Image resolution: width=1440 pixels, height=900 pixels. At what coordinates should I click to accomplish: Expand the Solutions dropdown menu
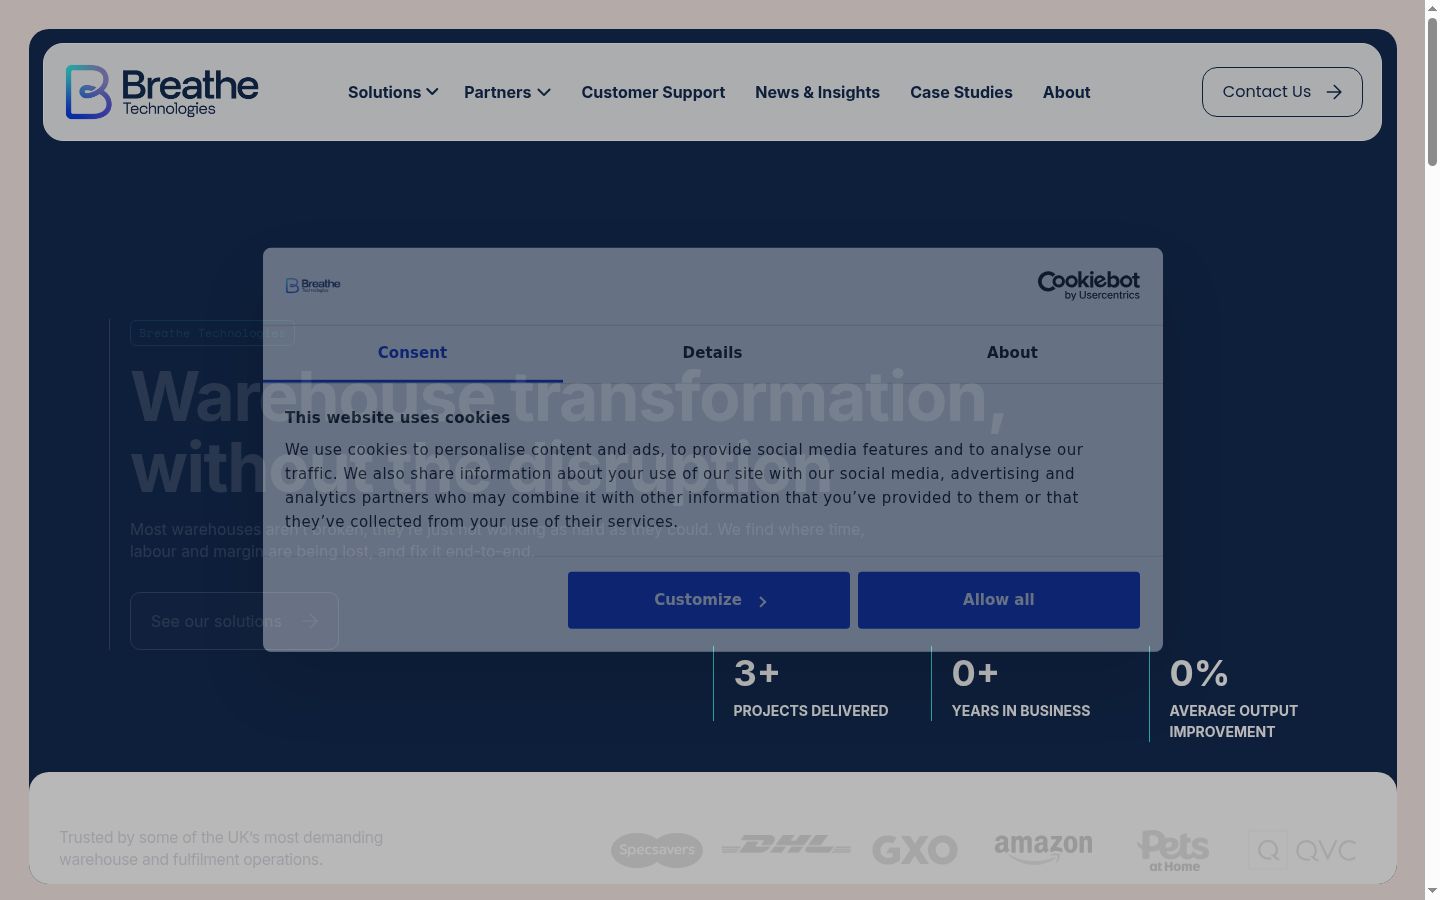pos(393,92)
